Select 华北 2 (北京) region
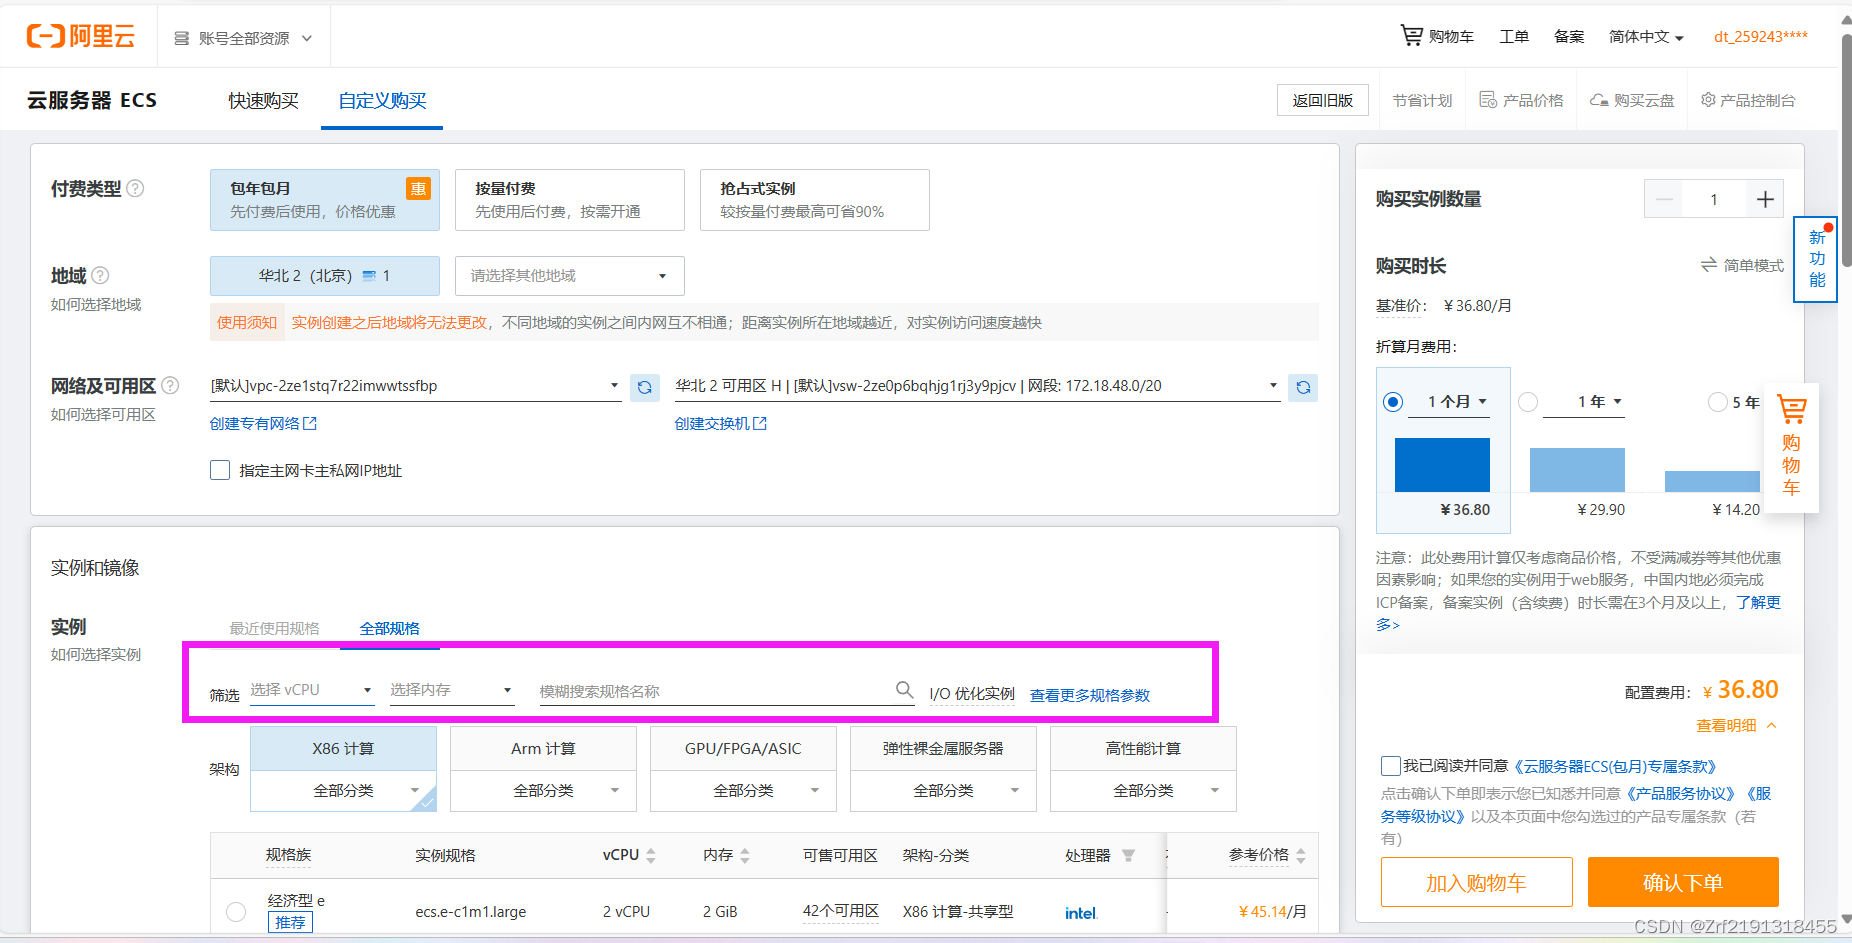This screenshot has width=1852, height=943. pos(325,276)
